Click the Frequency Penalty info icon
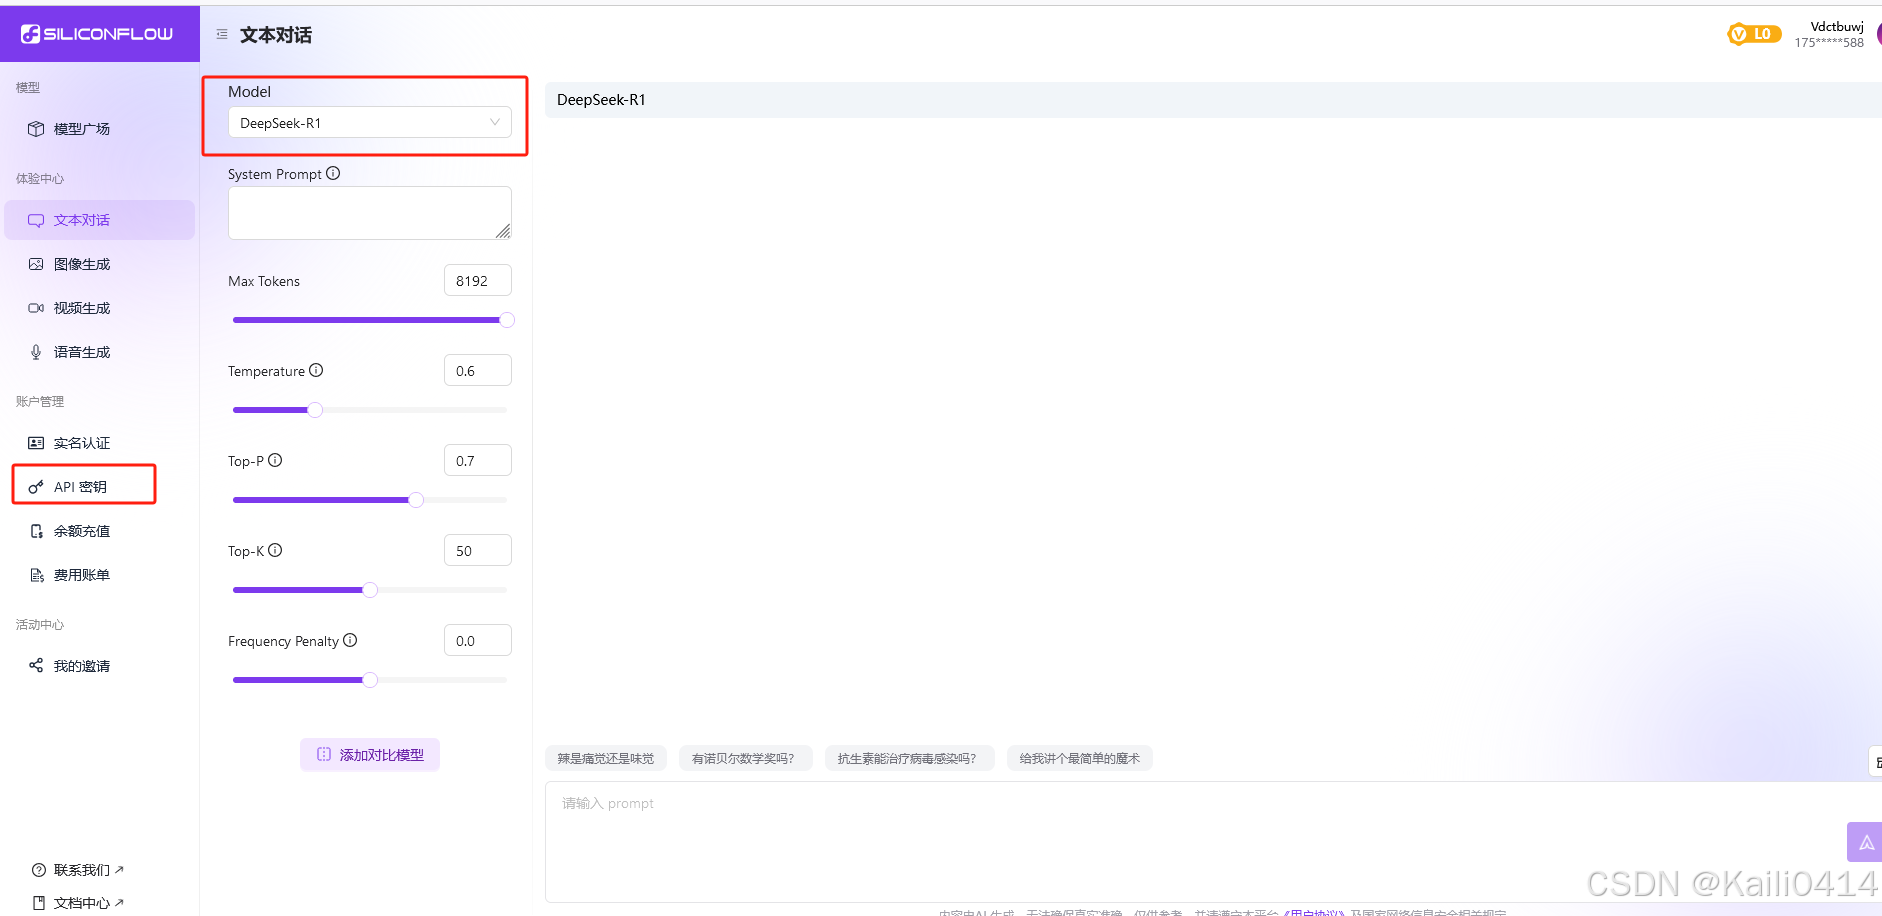Screen dimensions: 1882x916 (350, 640)
